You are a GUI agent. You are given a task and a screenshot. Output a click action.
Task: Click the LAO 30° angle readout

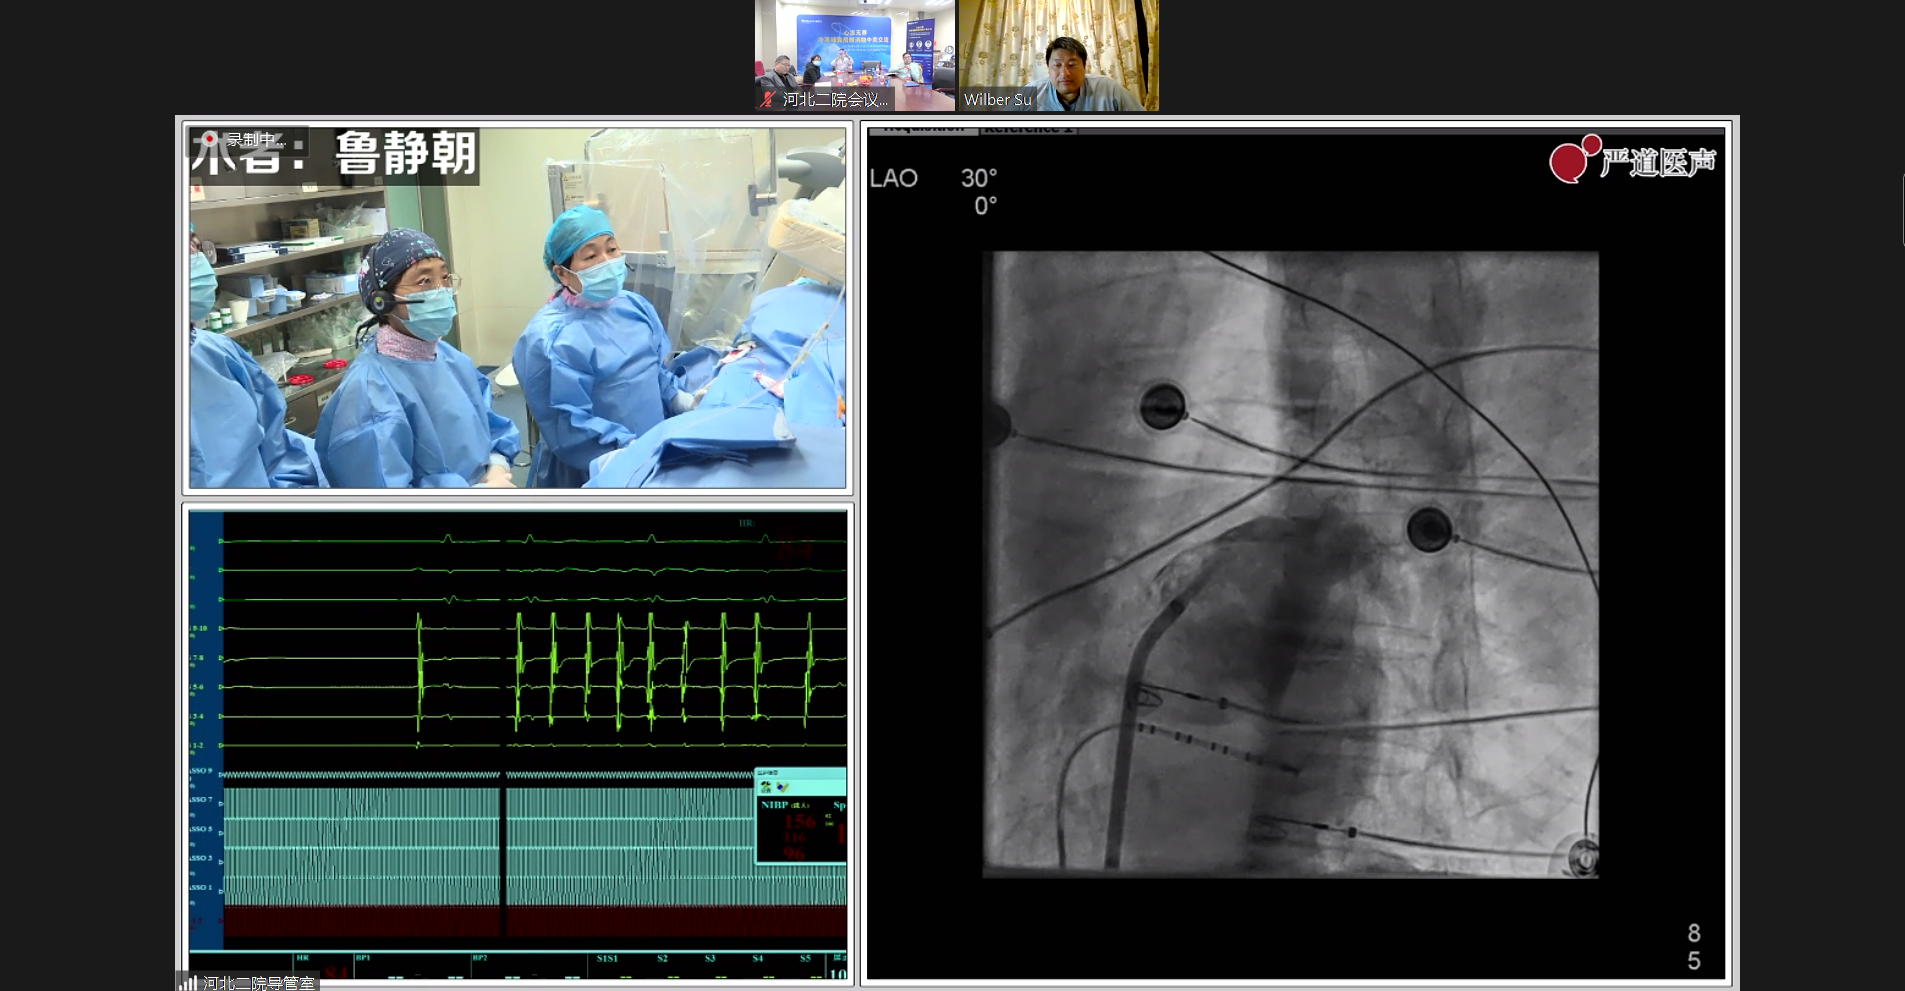coord(932,179)
